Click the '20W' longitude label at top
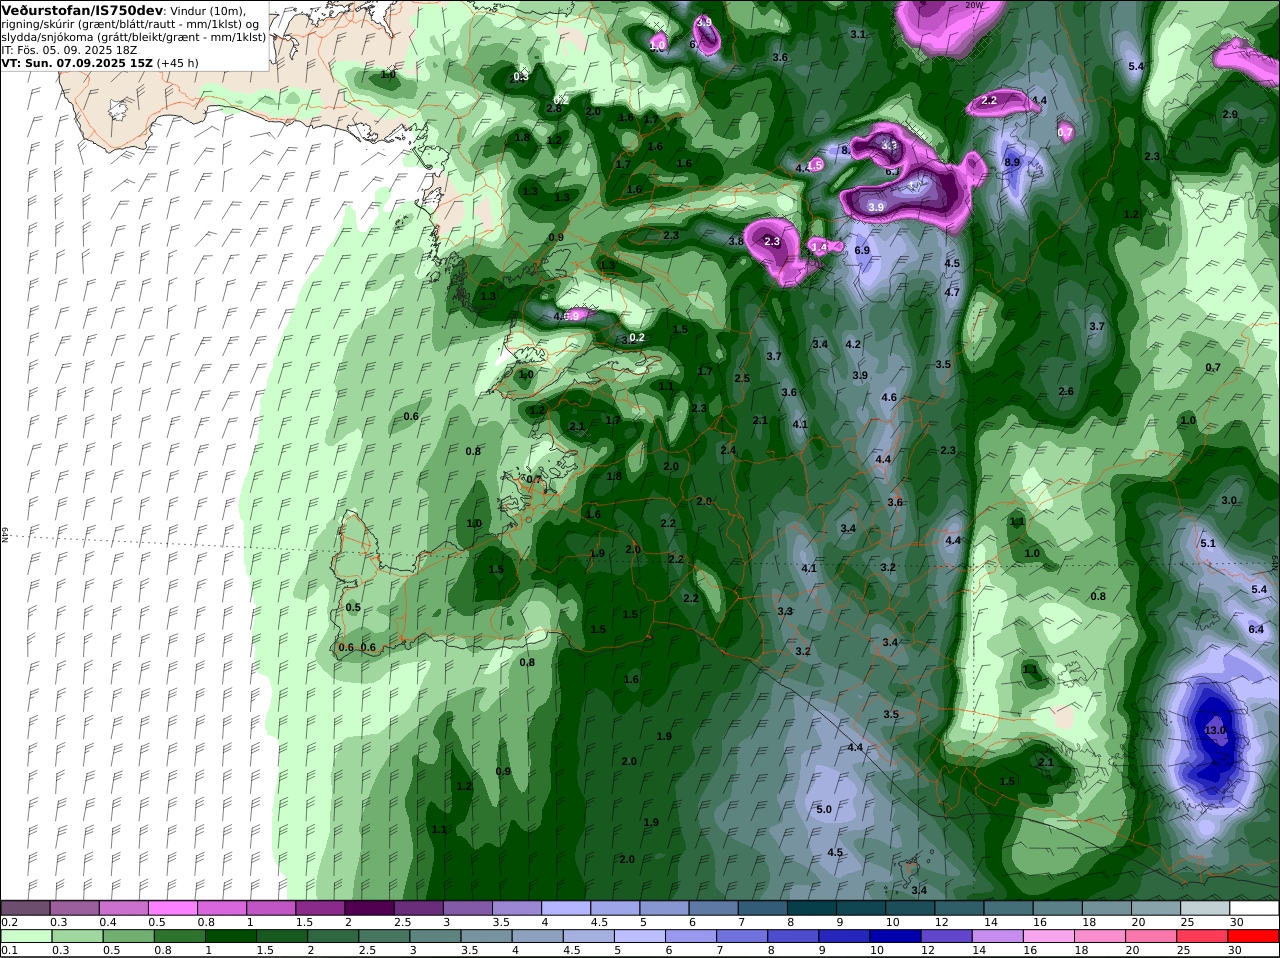This screenshot has height=958, width=1280. tap(975, 4)
